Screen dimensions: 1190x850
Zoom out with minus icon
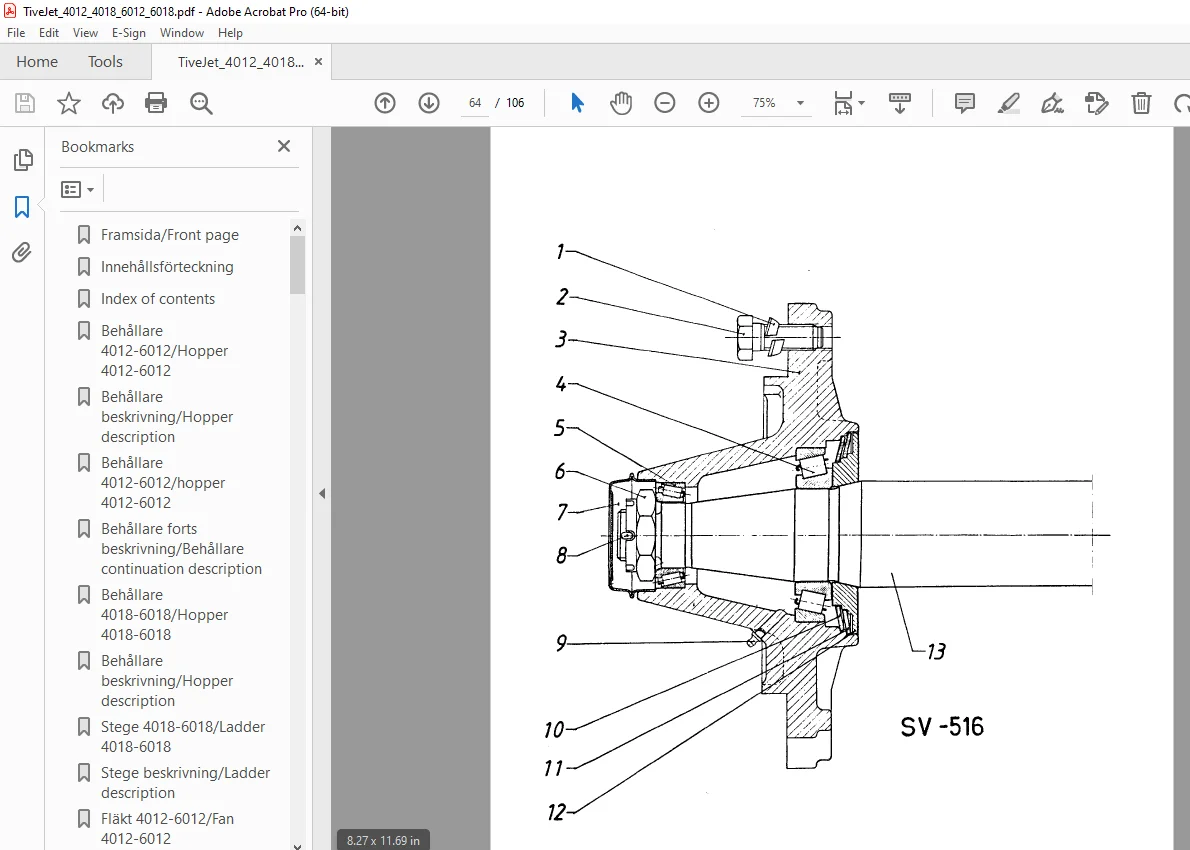(665, 103)
